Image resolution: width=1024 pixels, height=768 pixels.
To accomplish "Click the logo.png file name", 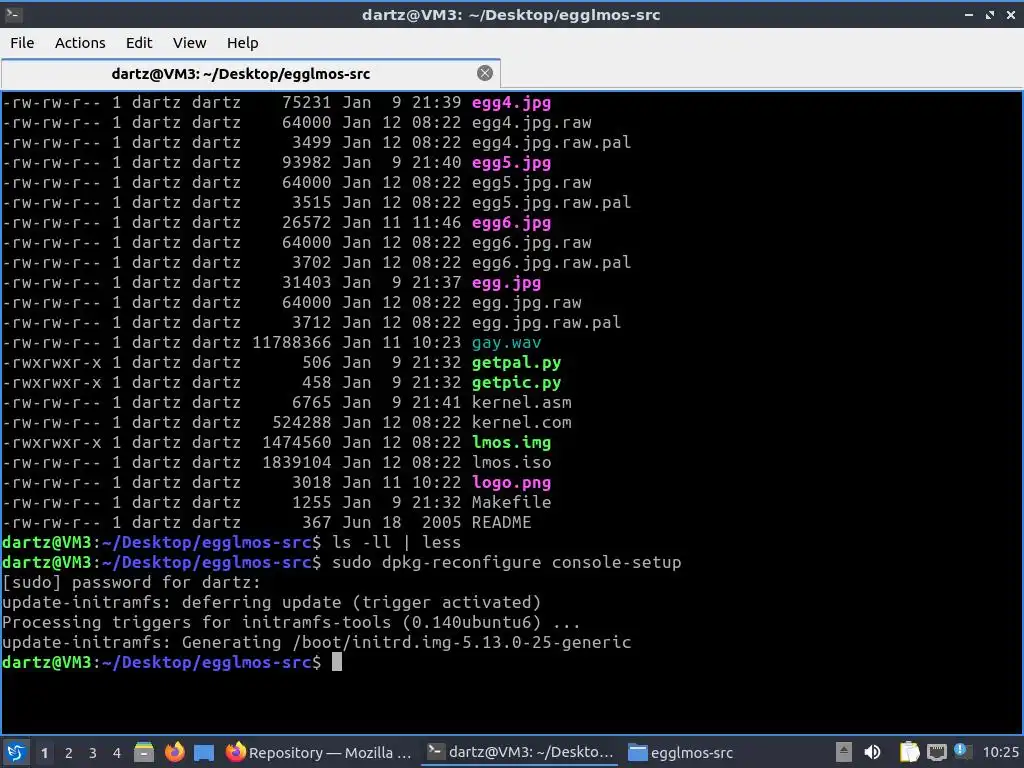I will point(511,483).
